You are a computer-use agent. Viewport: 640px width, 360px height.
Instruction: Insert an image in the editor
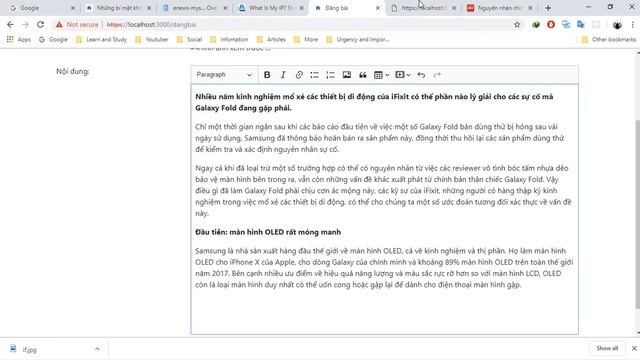(x=347, y=75)
